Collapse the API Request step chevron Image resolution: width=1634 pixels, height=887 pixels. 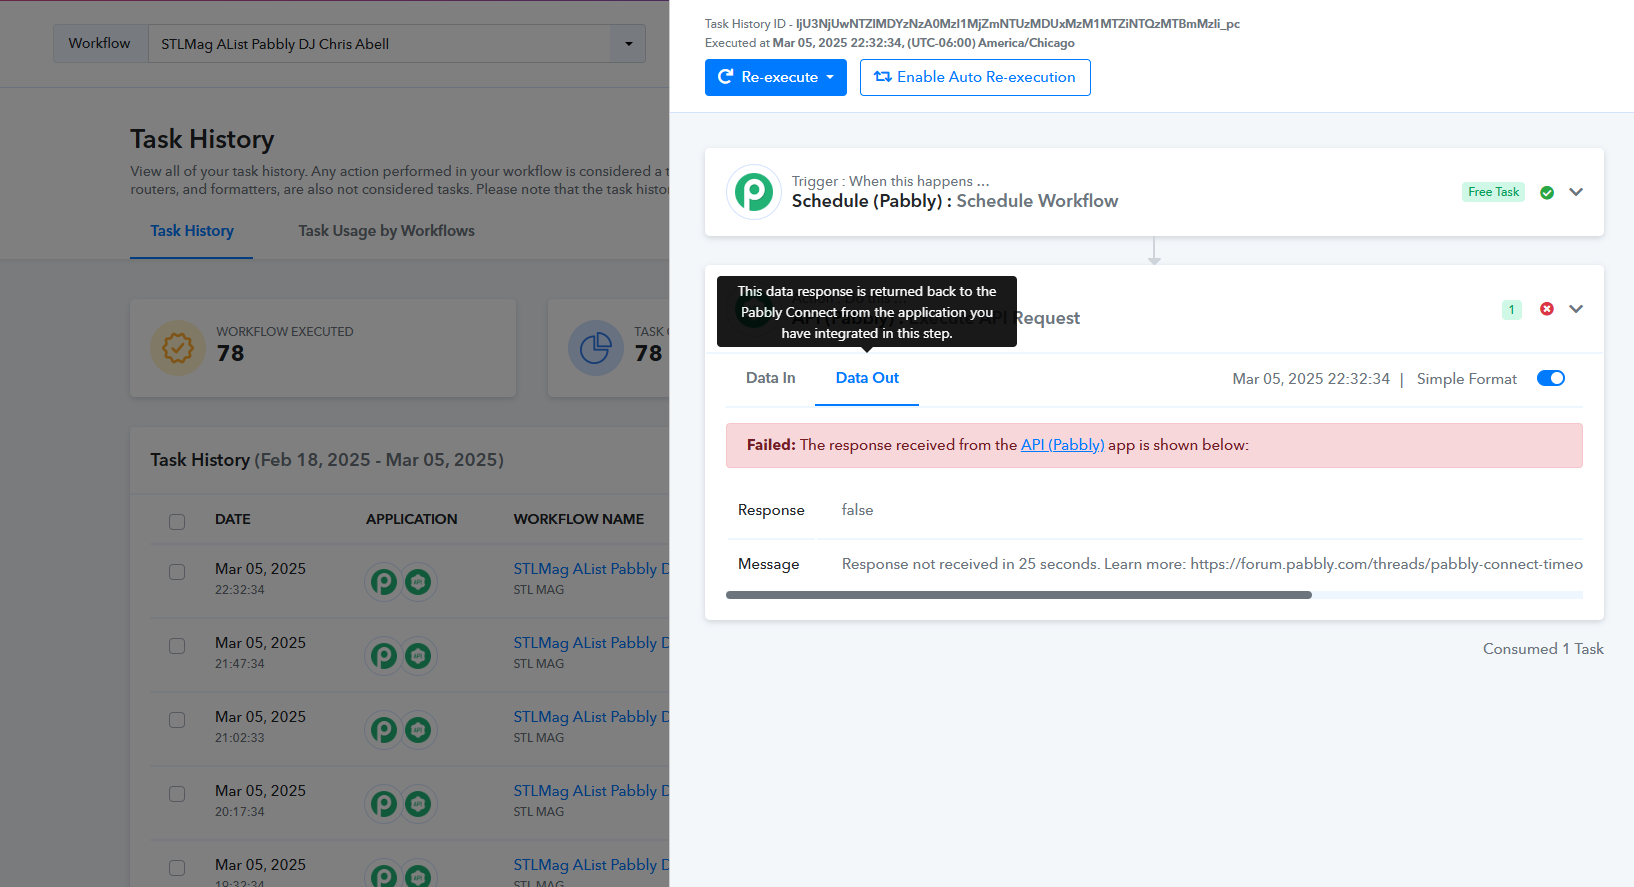point(1576,309)
